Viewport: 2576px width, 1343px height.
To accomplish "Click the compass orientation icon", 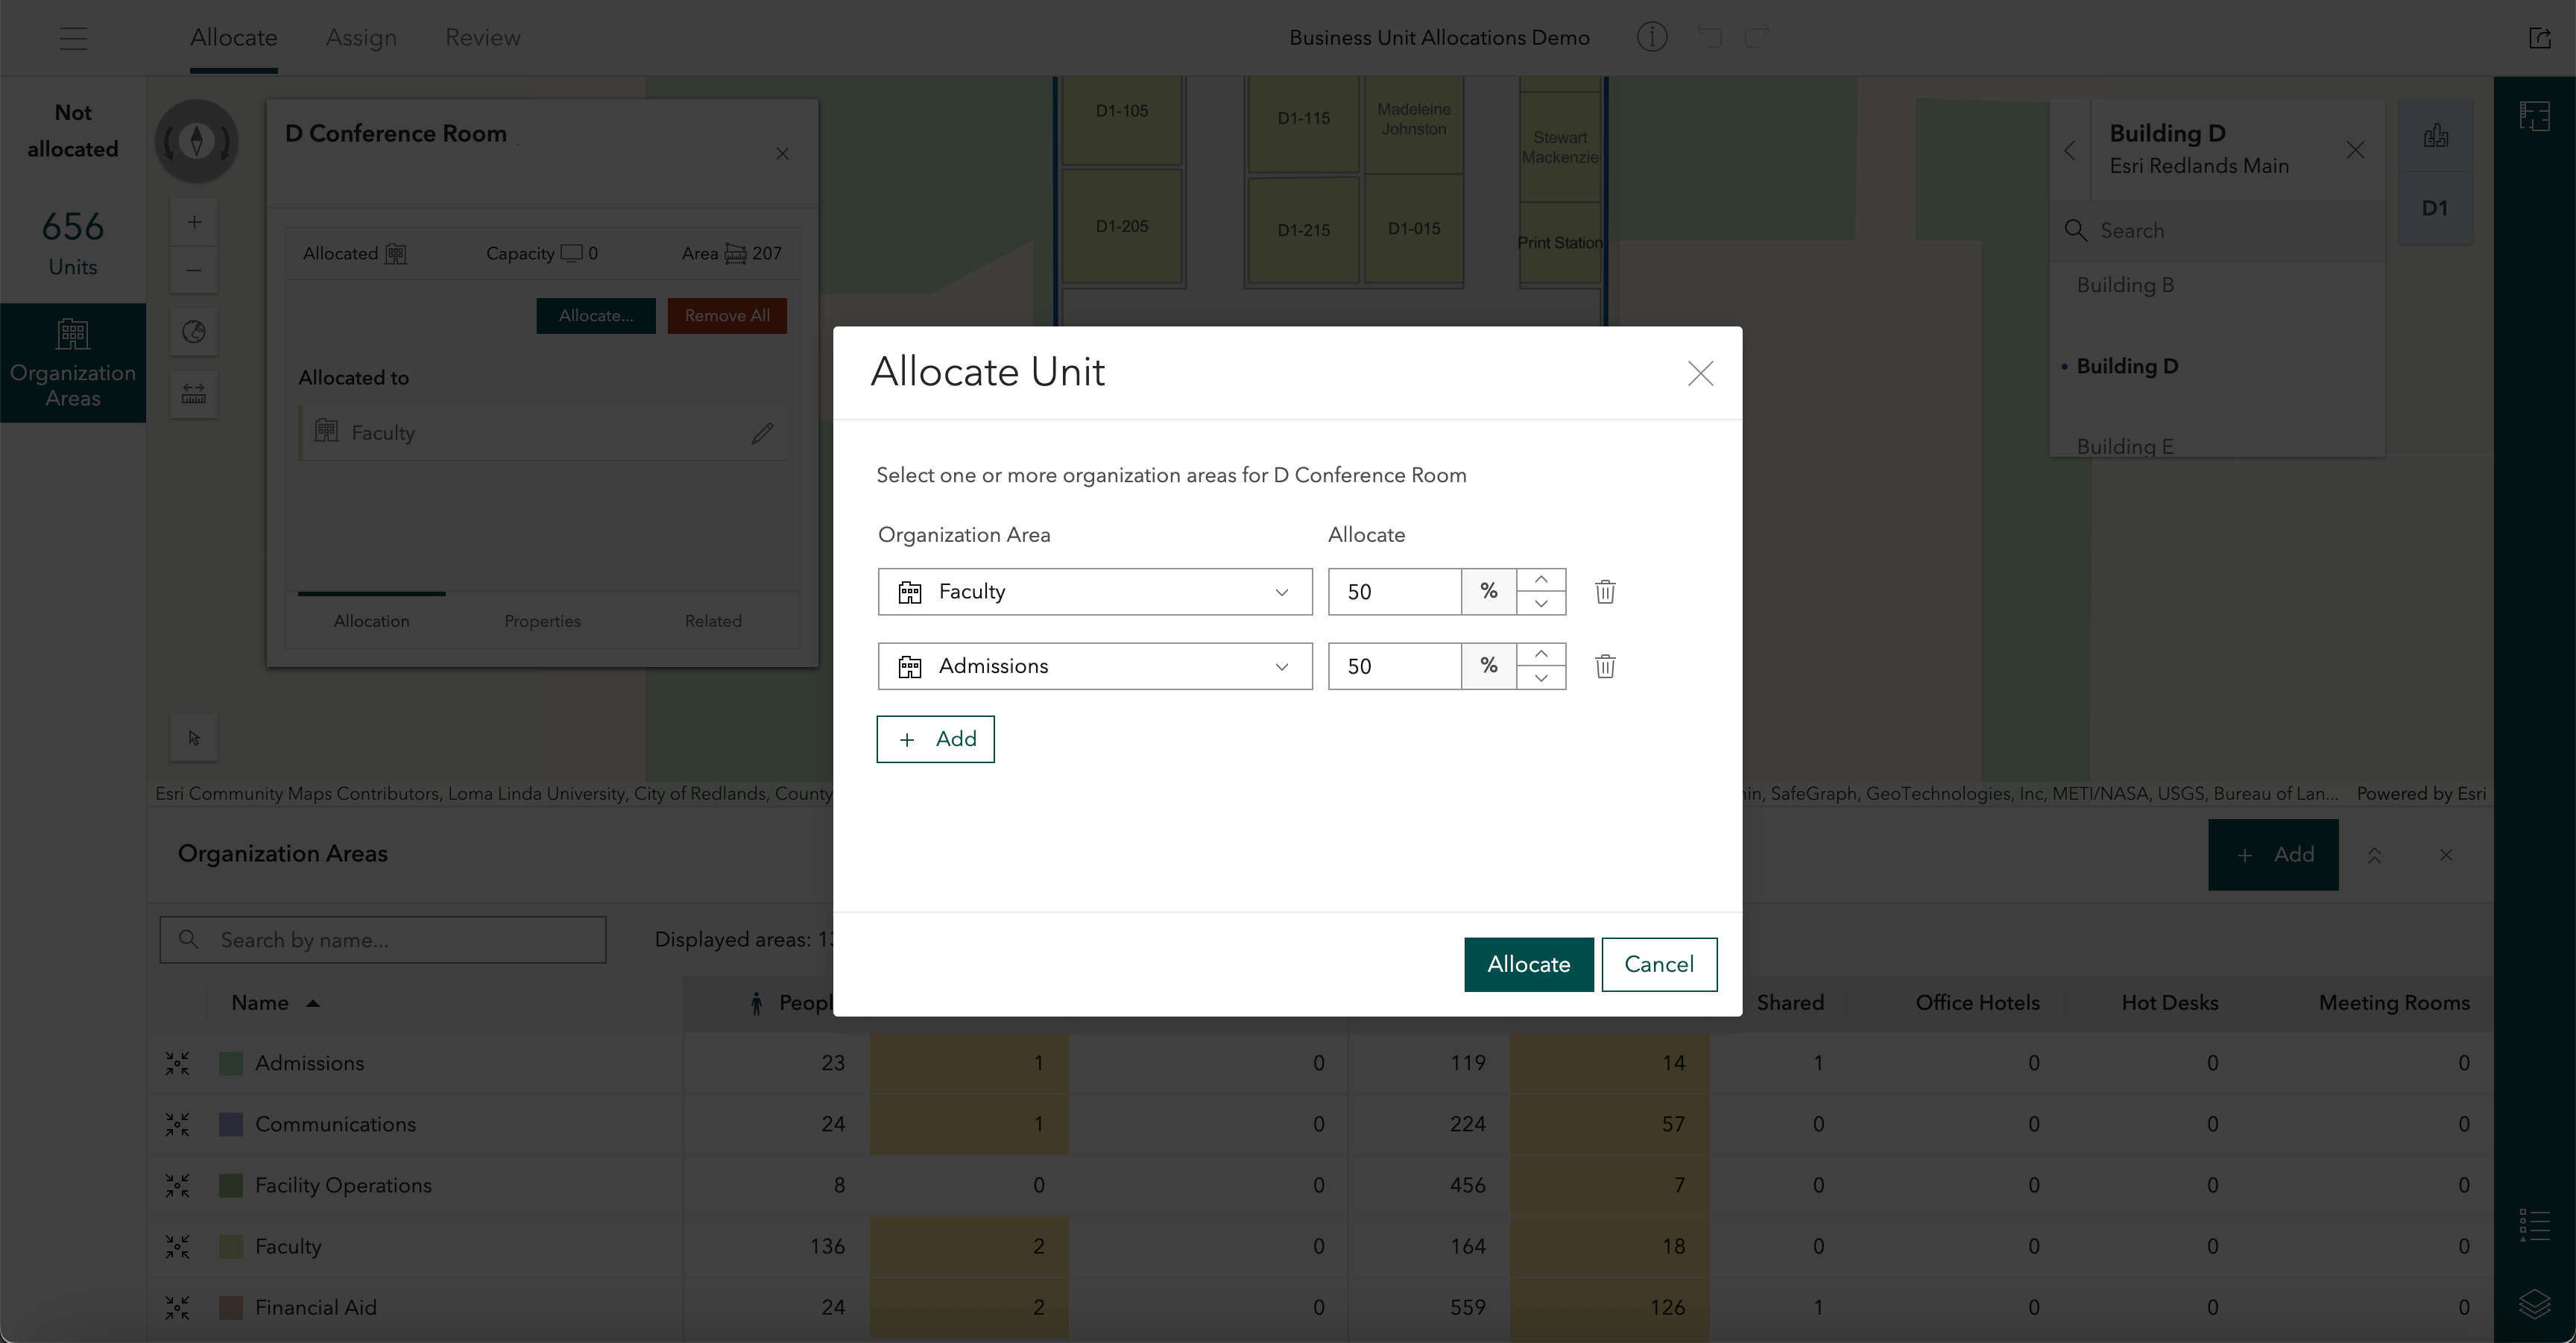I will tap(196, 141).
